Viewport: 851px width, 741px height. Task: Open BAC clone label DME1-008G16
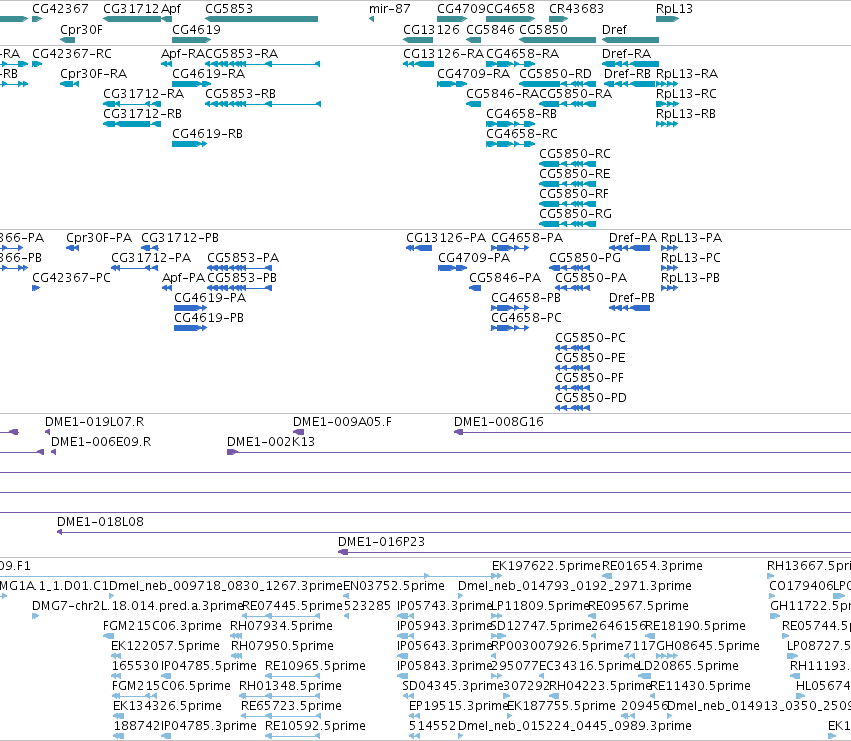tap(499, 422)
